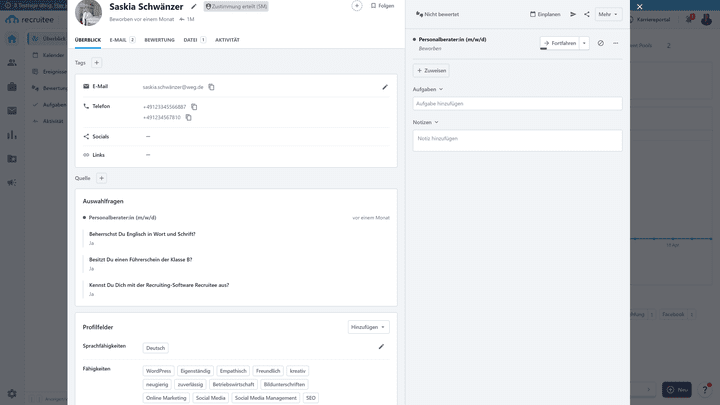Image resolution: width=720 pixels, height=405 pixels.
Task: Open the megaphone icon in sidebar
Action: coord(12,182)
